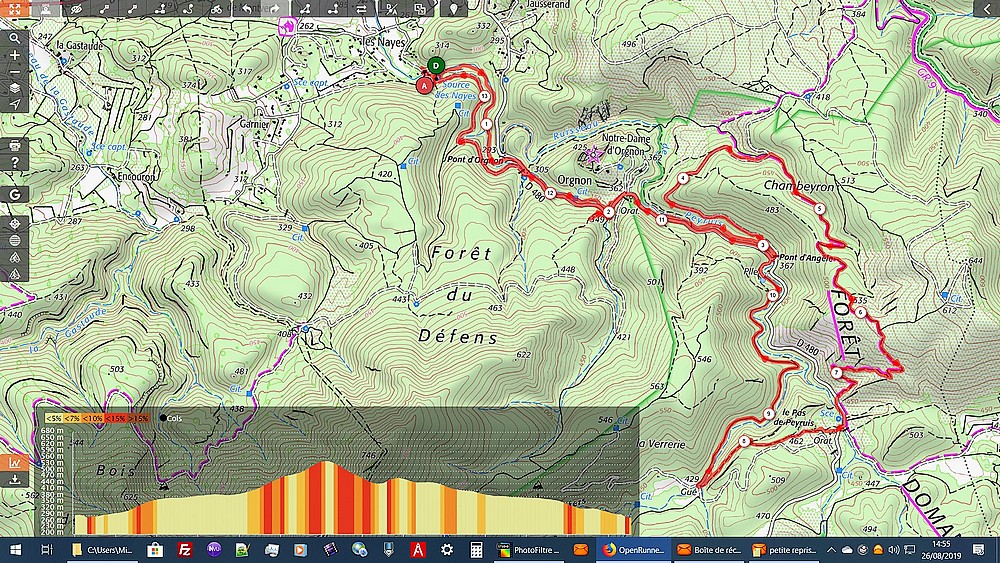Image resolution: width=1000 pixels, height=563 pixels.
Task: Toggle the elevation profile chart icon
Action: pyautogui.click(x=14, y=462)
